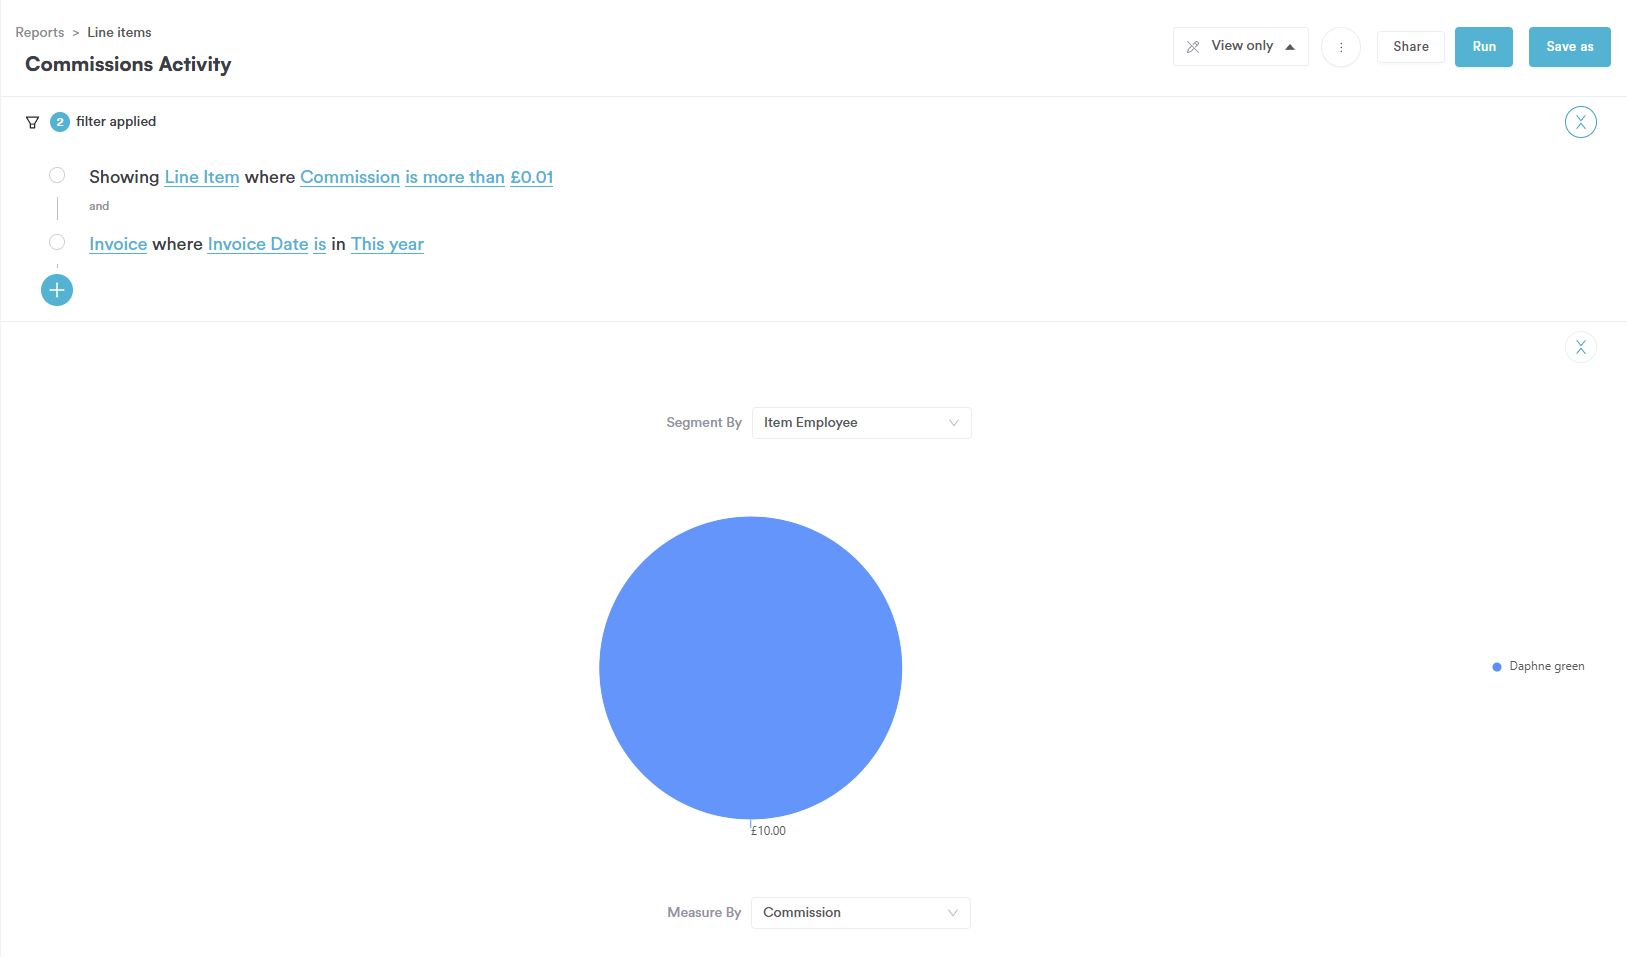Open the Measure By Commission dropdown

point(860,913)
